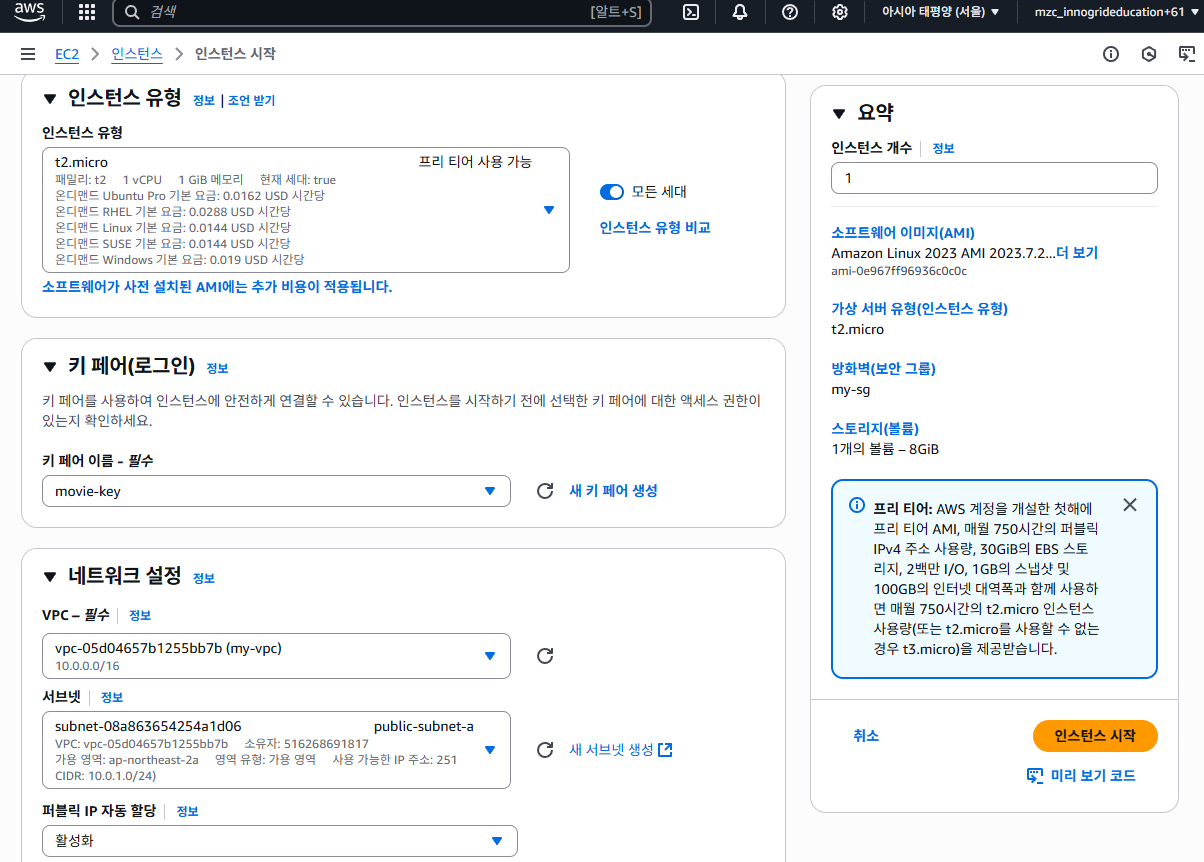The image size is (1204, 862).
Task: Click 더 보기 link after AMI name
Action: pos(1077,253)
